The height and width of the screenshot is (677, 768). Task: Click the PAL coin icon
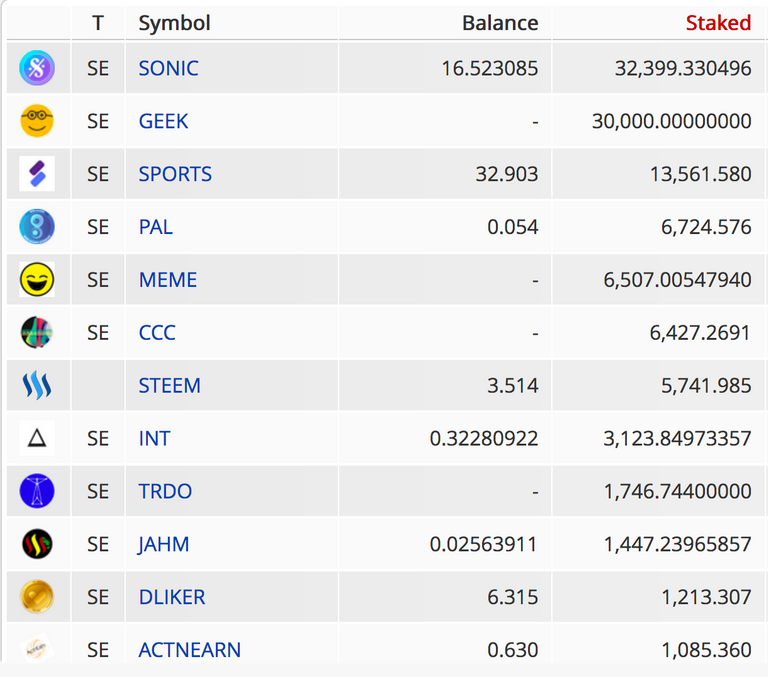click(x=37, y=226)
